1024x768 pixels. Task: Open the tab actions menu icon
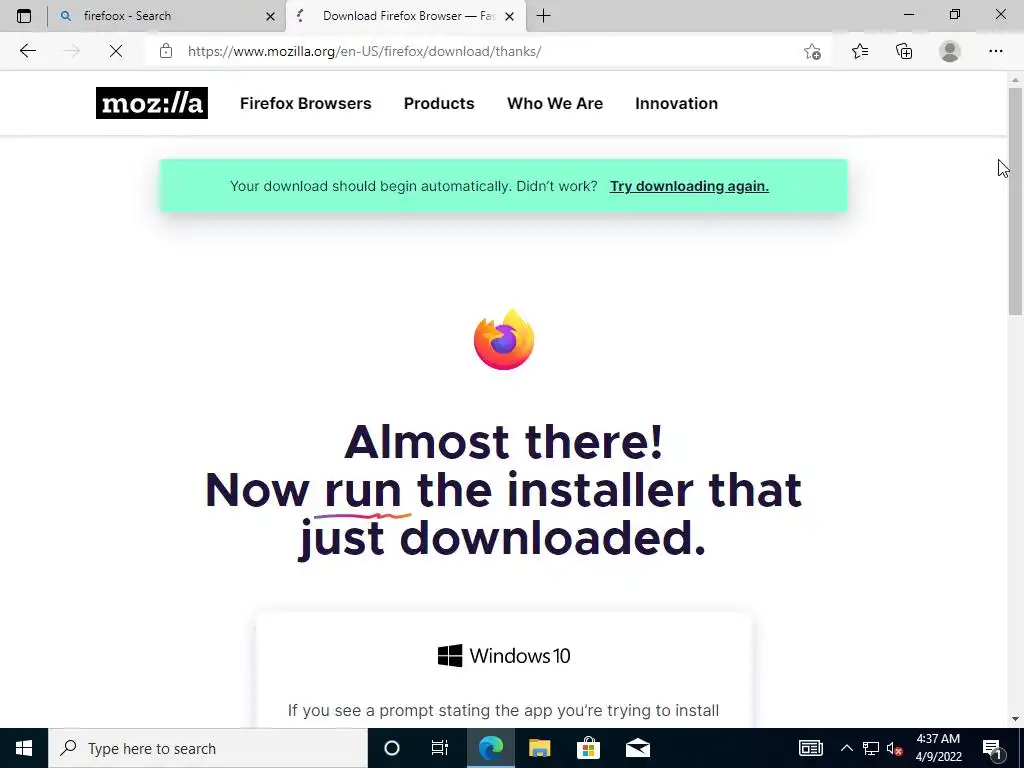pos(24,16)
